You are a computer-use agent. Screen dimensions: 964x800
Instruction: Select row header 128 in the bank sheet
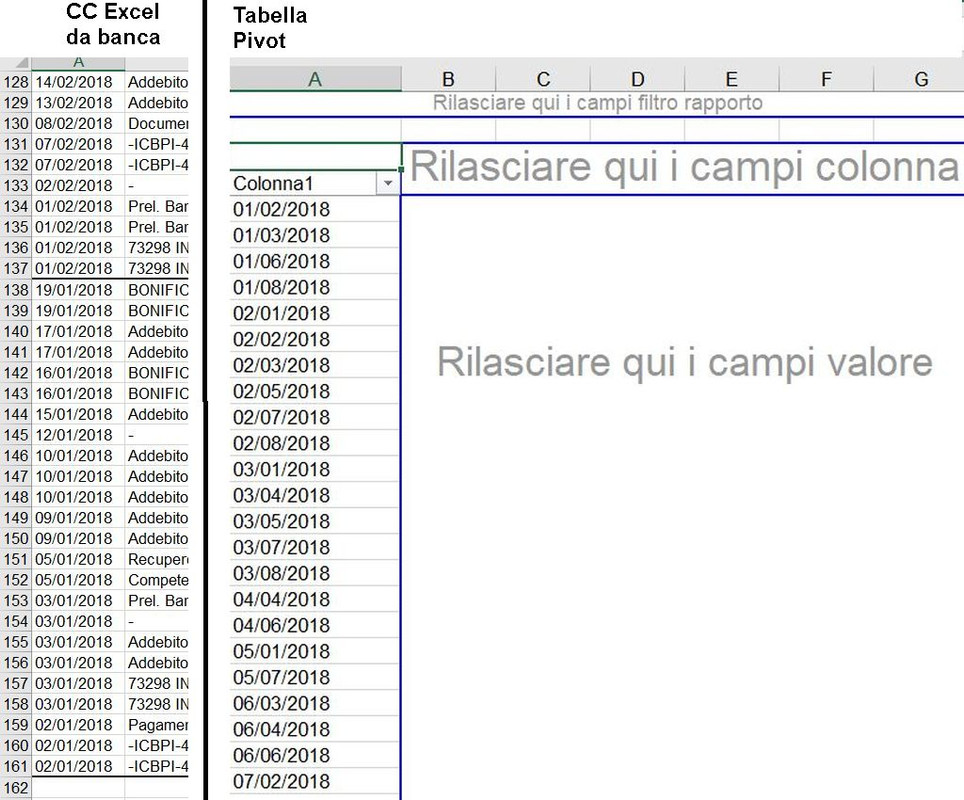(16, 82)
